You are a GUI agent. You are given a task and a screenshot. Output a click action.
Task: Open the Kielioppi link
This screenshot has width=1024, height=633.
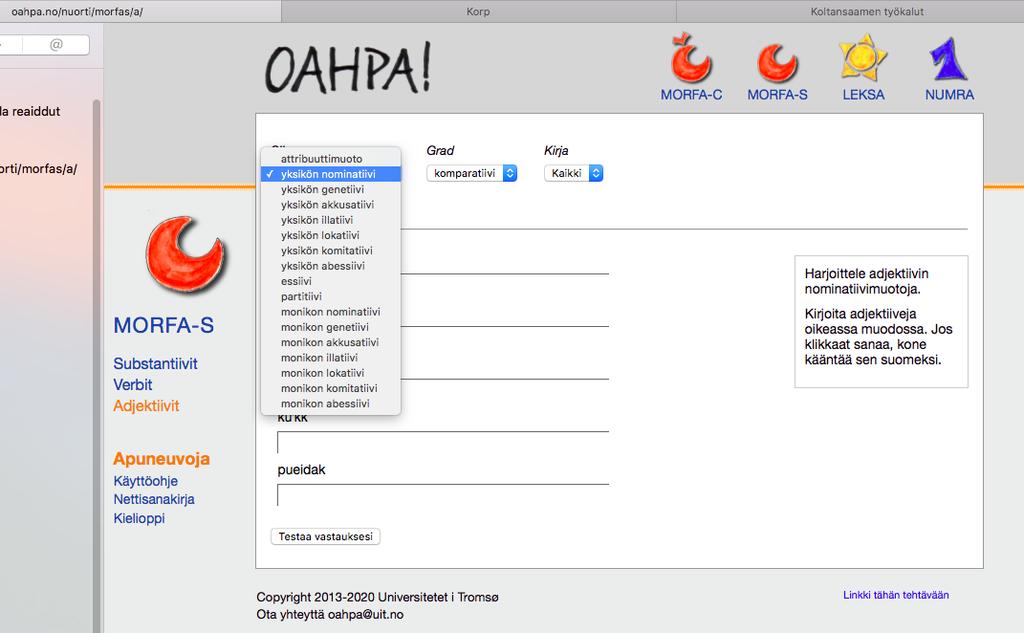click(139, 518)
